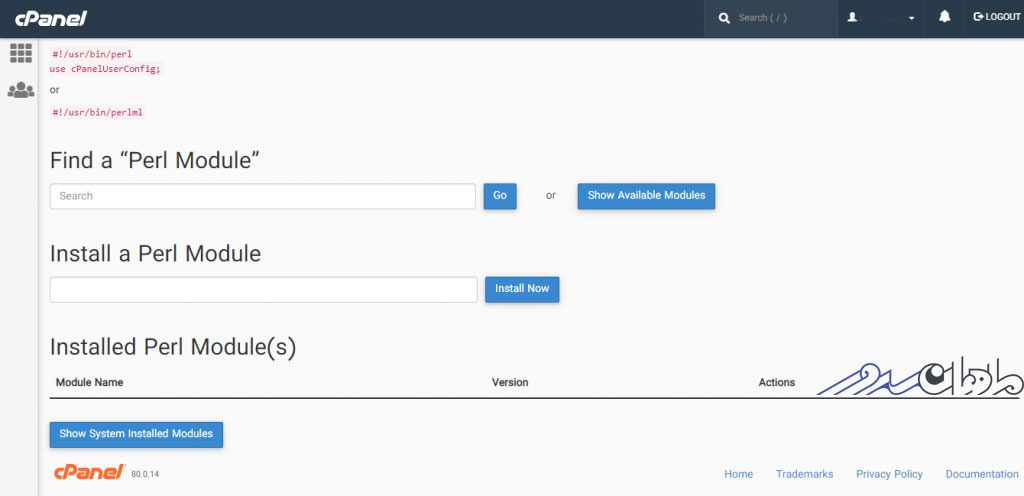Viewport: 1024px width, 496px height.
Task: Click the Install a Perl Module text field
Action: [x=264, y=290]
